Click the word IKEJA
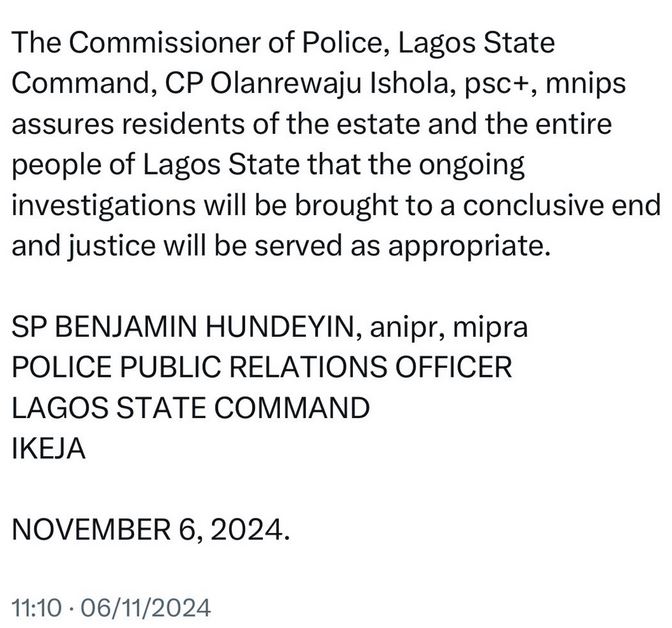This screenshot has height=628, width=672. pos(49,449)
